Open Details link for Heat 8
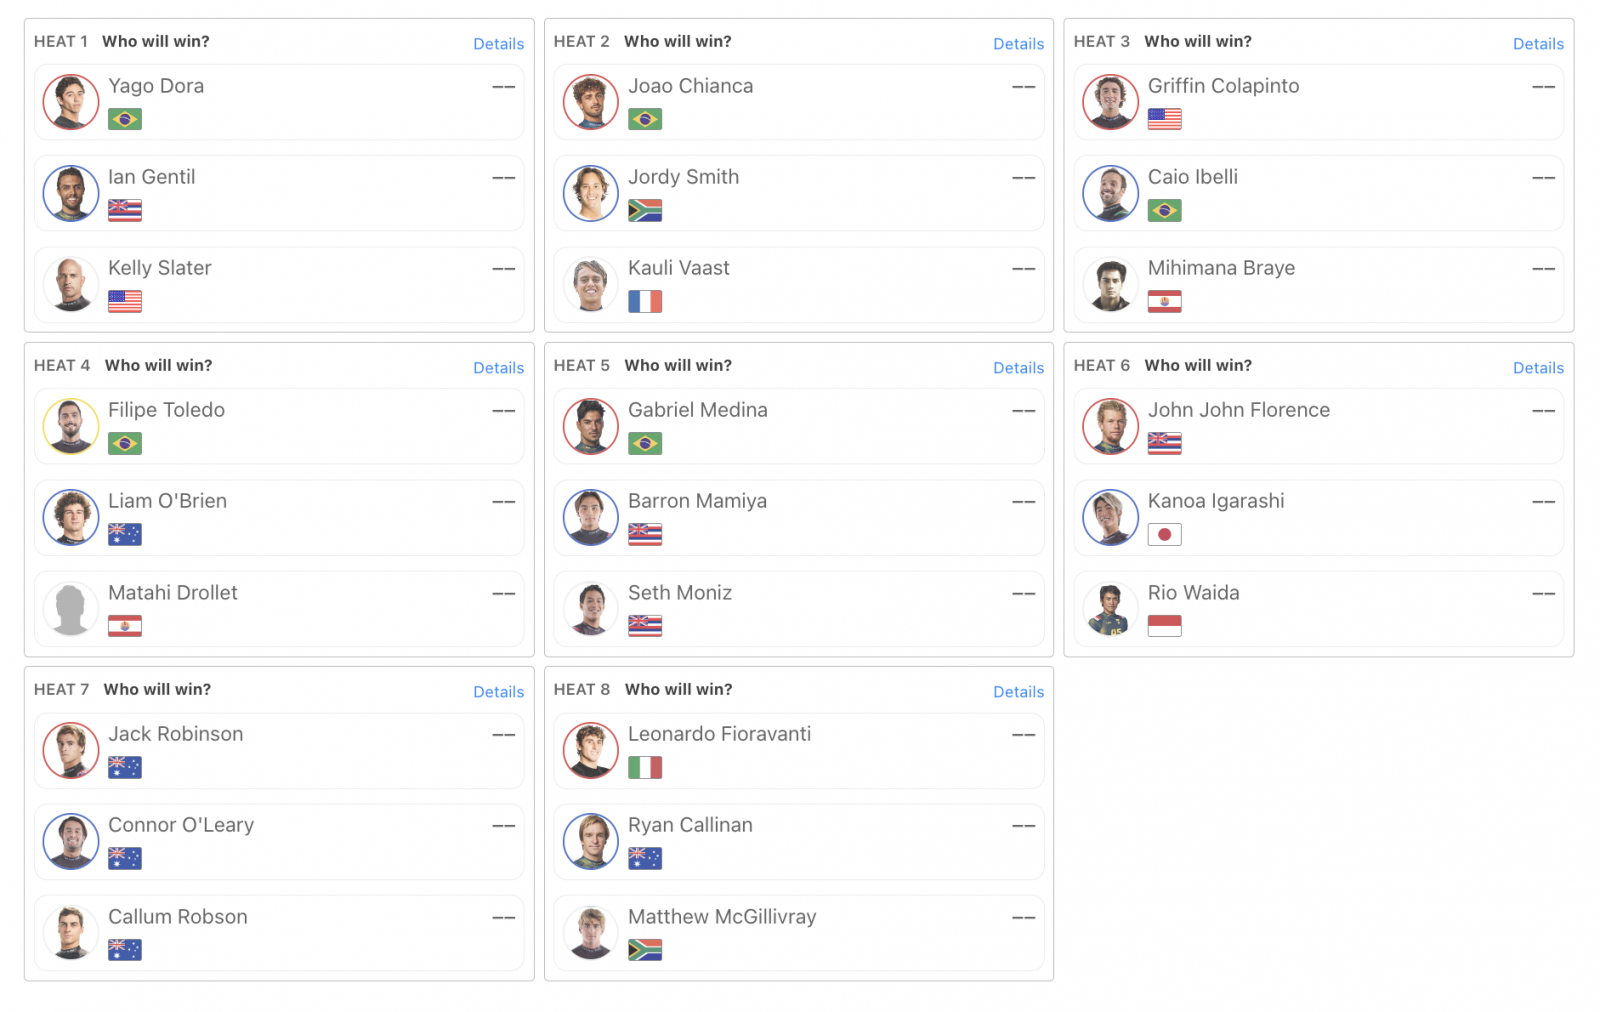Screen dimensions: 1600x1012 coord(1018,692)
